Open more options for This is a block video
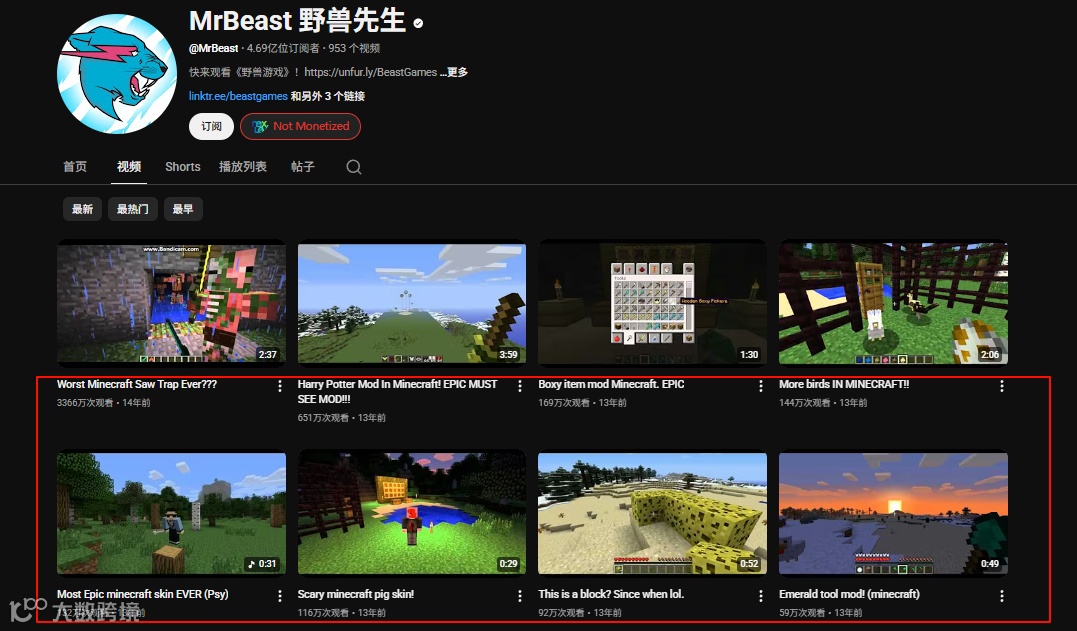Viewport: 1077px width, 631px height. (x=760, y=595)
